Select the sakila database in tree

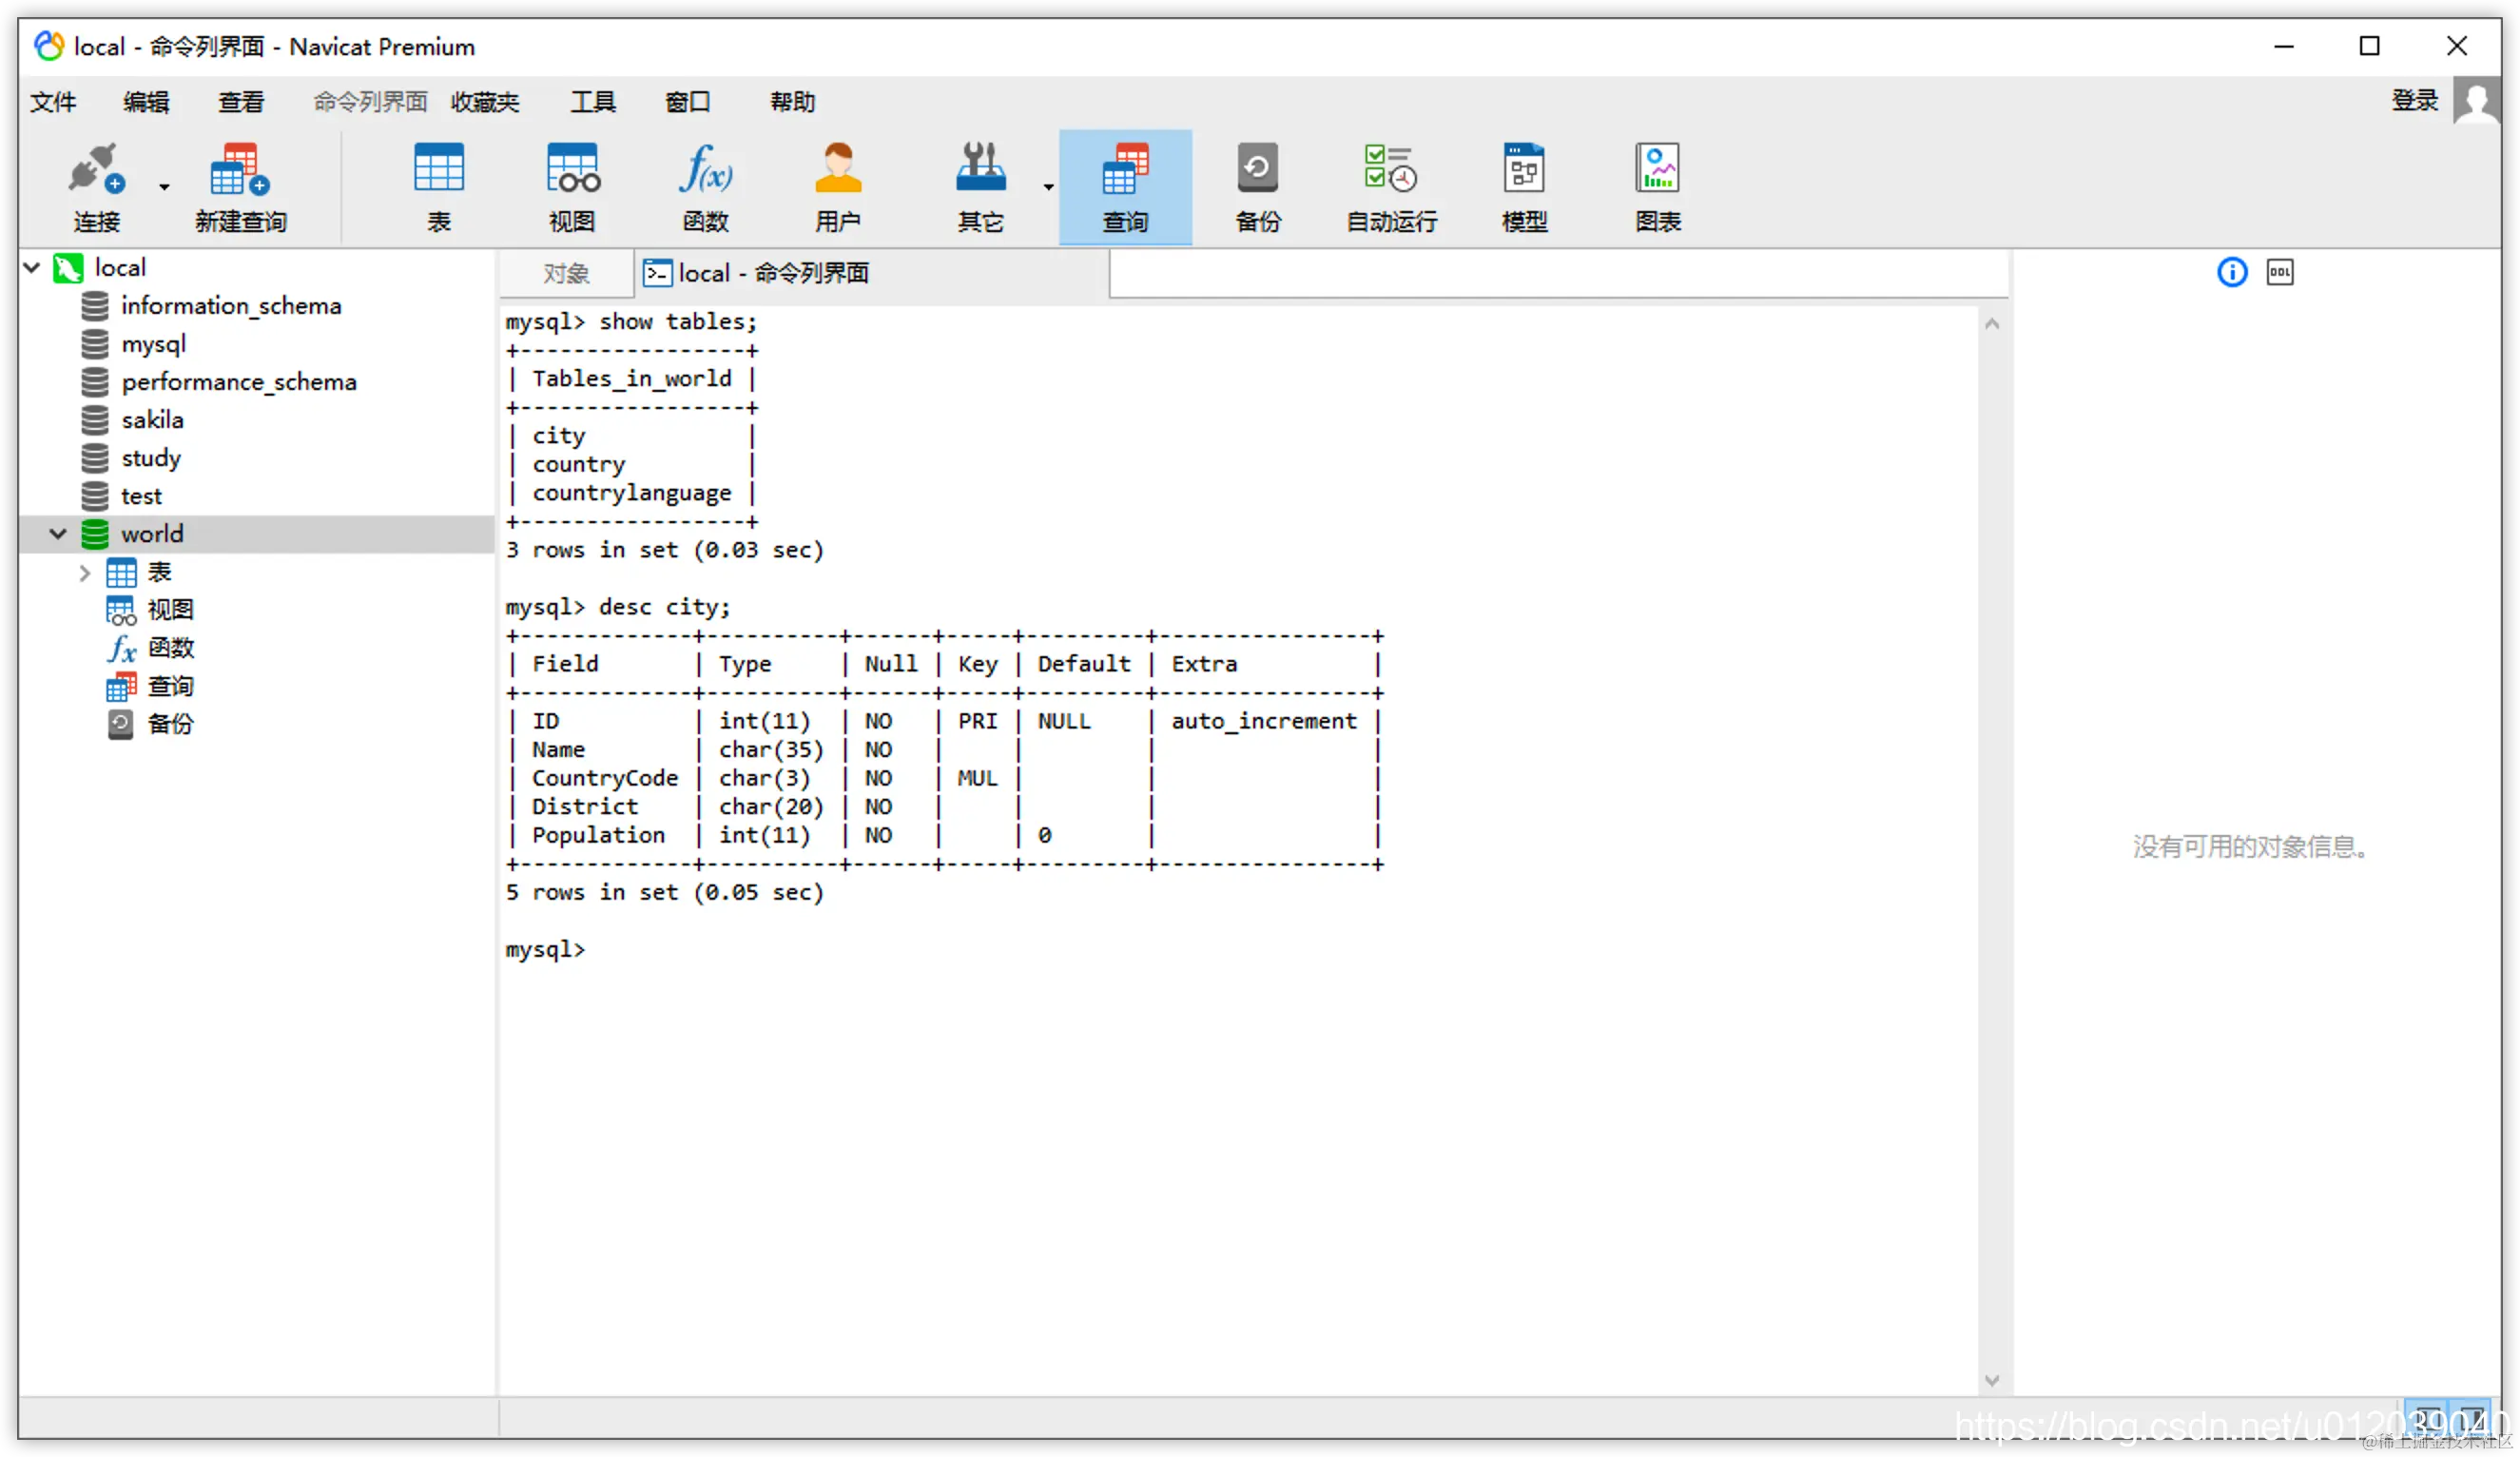(x=152, y=420)
